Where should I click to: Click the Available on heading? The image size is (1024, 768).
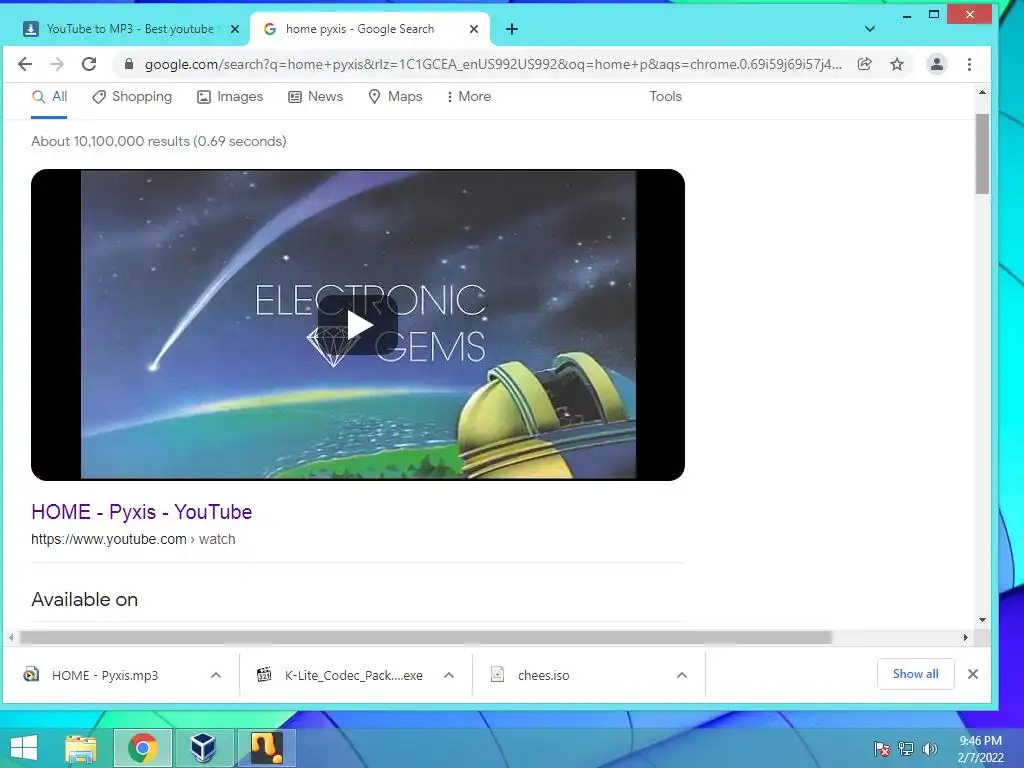(85, 600)
